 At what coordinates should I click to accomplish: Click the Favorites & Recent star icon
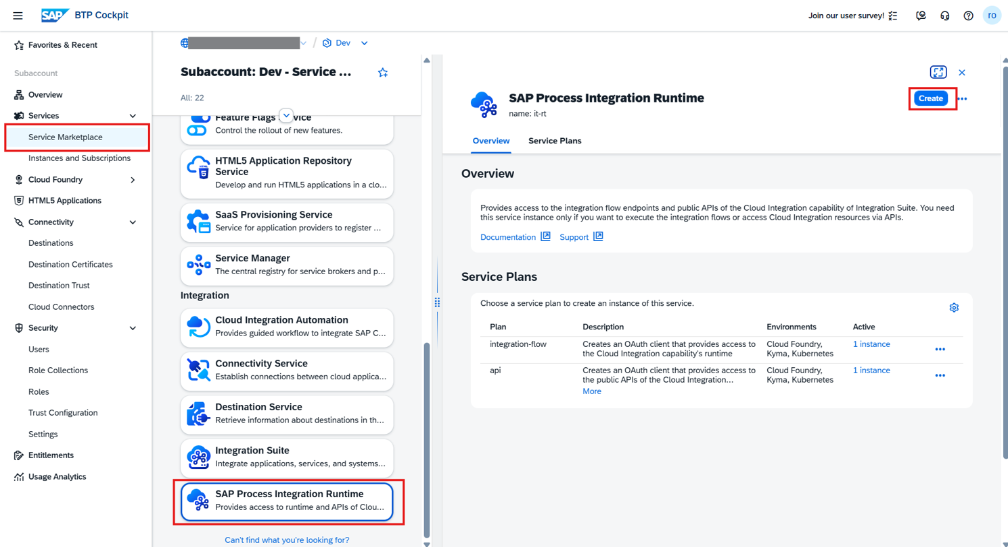[19, 45]
